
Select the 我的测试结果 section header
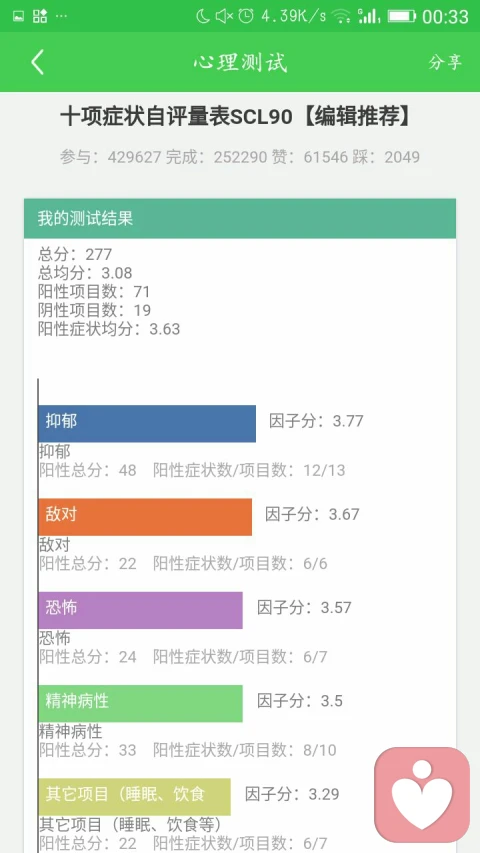tap(239, 219)
